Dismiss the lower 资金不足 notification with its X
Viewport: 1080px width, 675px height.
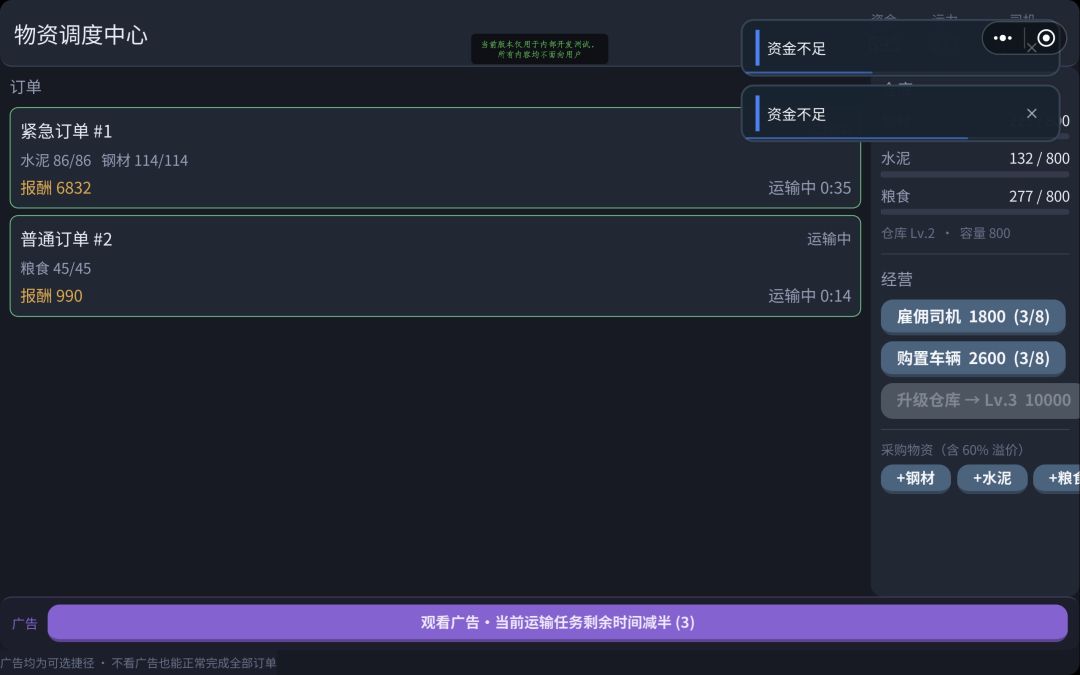pyautogui.click(x=1031, y=114)
